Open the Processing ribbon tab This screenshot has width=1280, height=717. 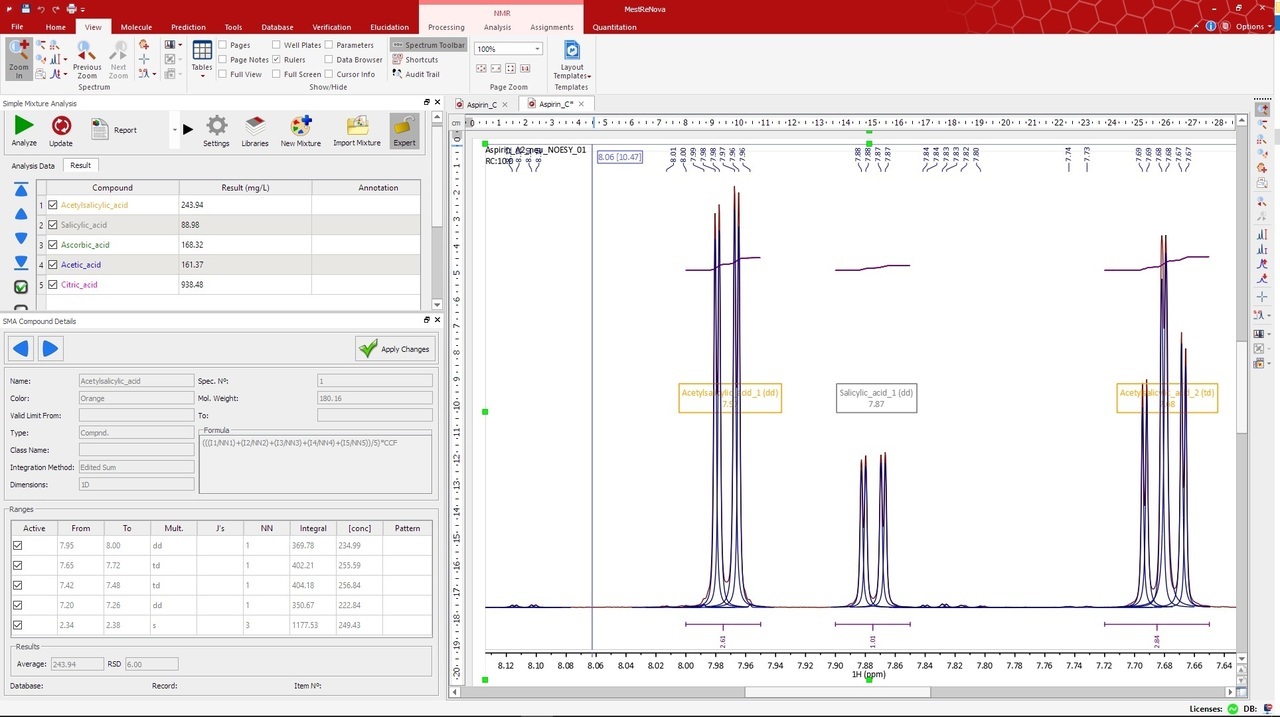[x=446, y=27]
